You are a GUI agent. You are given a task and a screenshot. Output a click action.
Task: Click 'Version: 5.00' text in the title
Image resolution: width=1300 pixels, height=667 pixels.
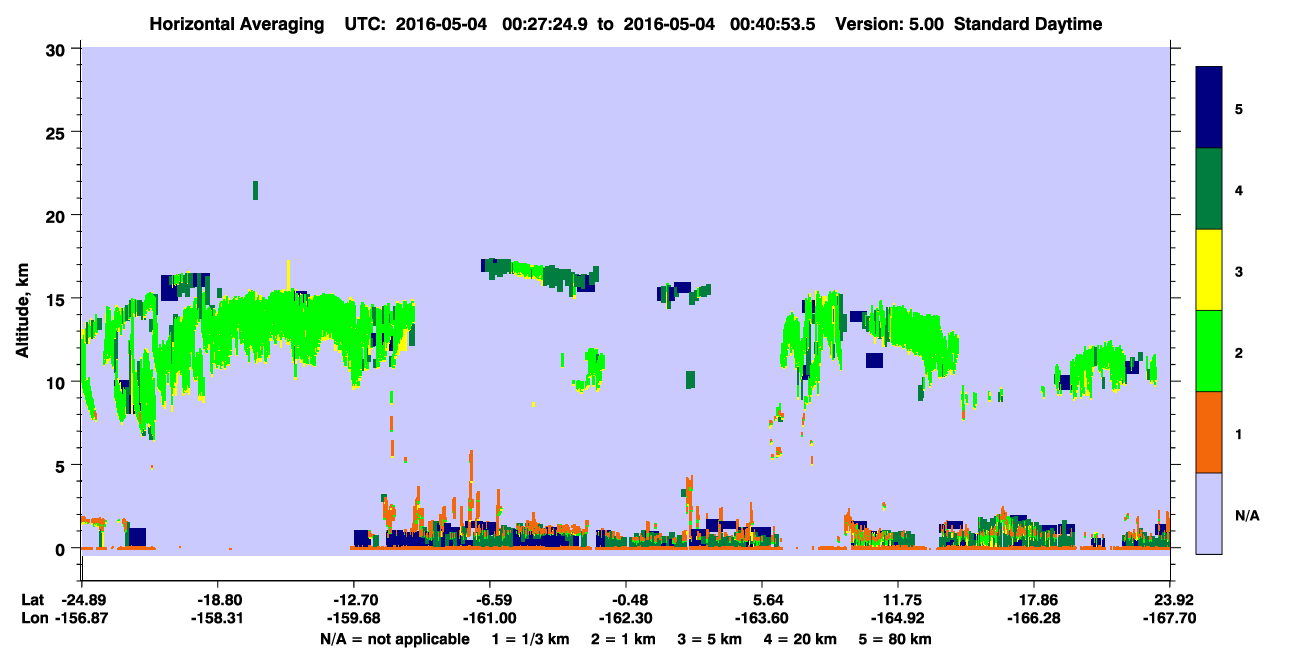coord(888,24)
